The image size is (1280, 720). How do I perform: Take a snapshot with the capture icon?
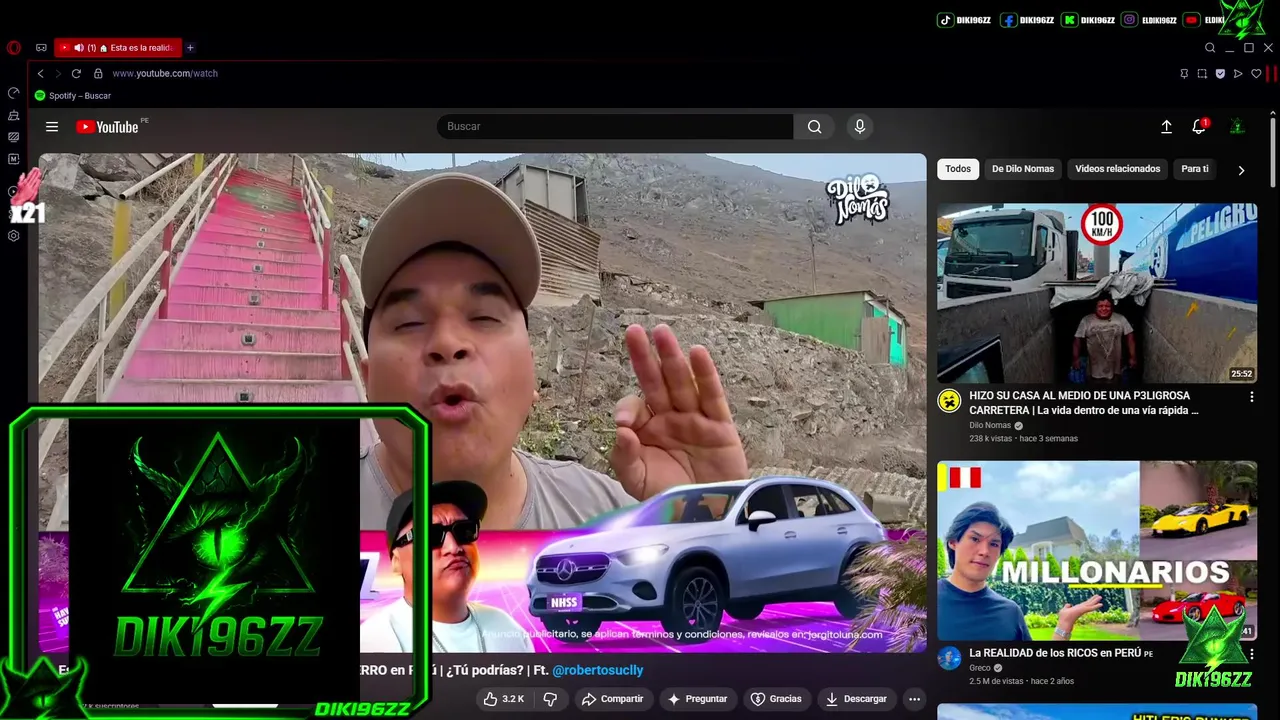click(1202, 73)
